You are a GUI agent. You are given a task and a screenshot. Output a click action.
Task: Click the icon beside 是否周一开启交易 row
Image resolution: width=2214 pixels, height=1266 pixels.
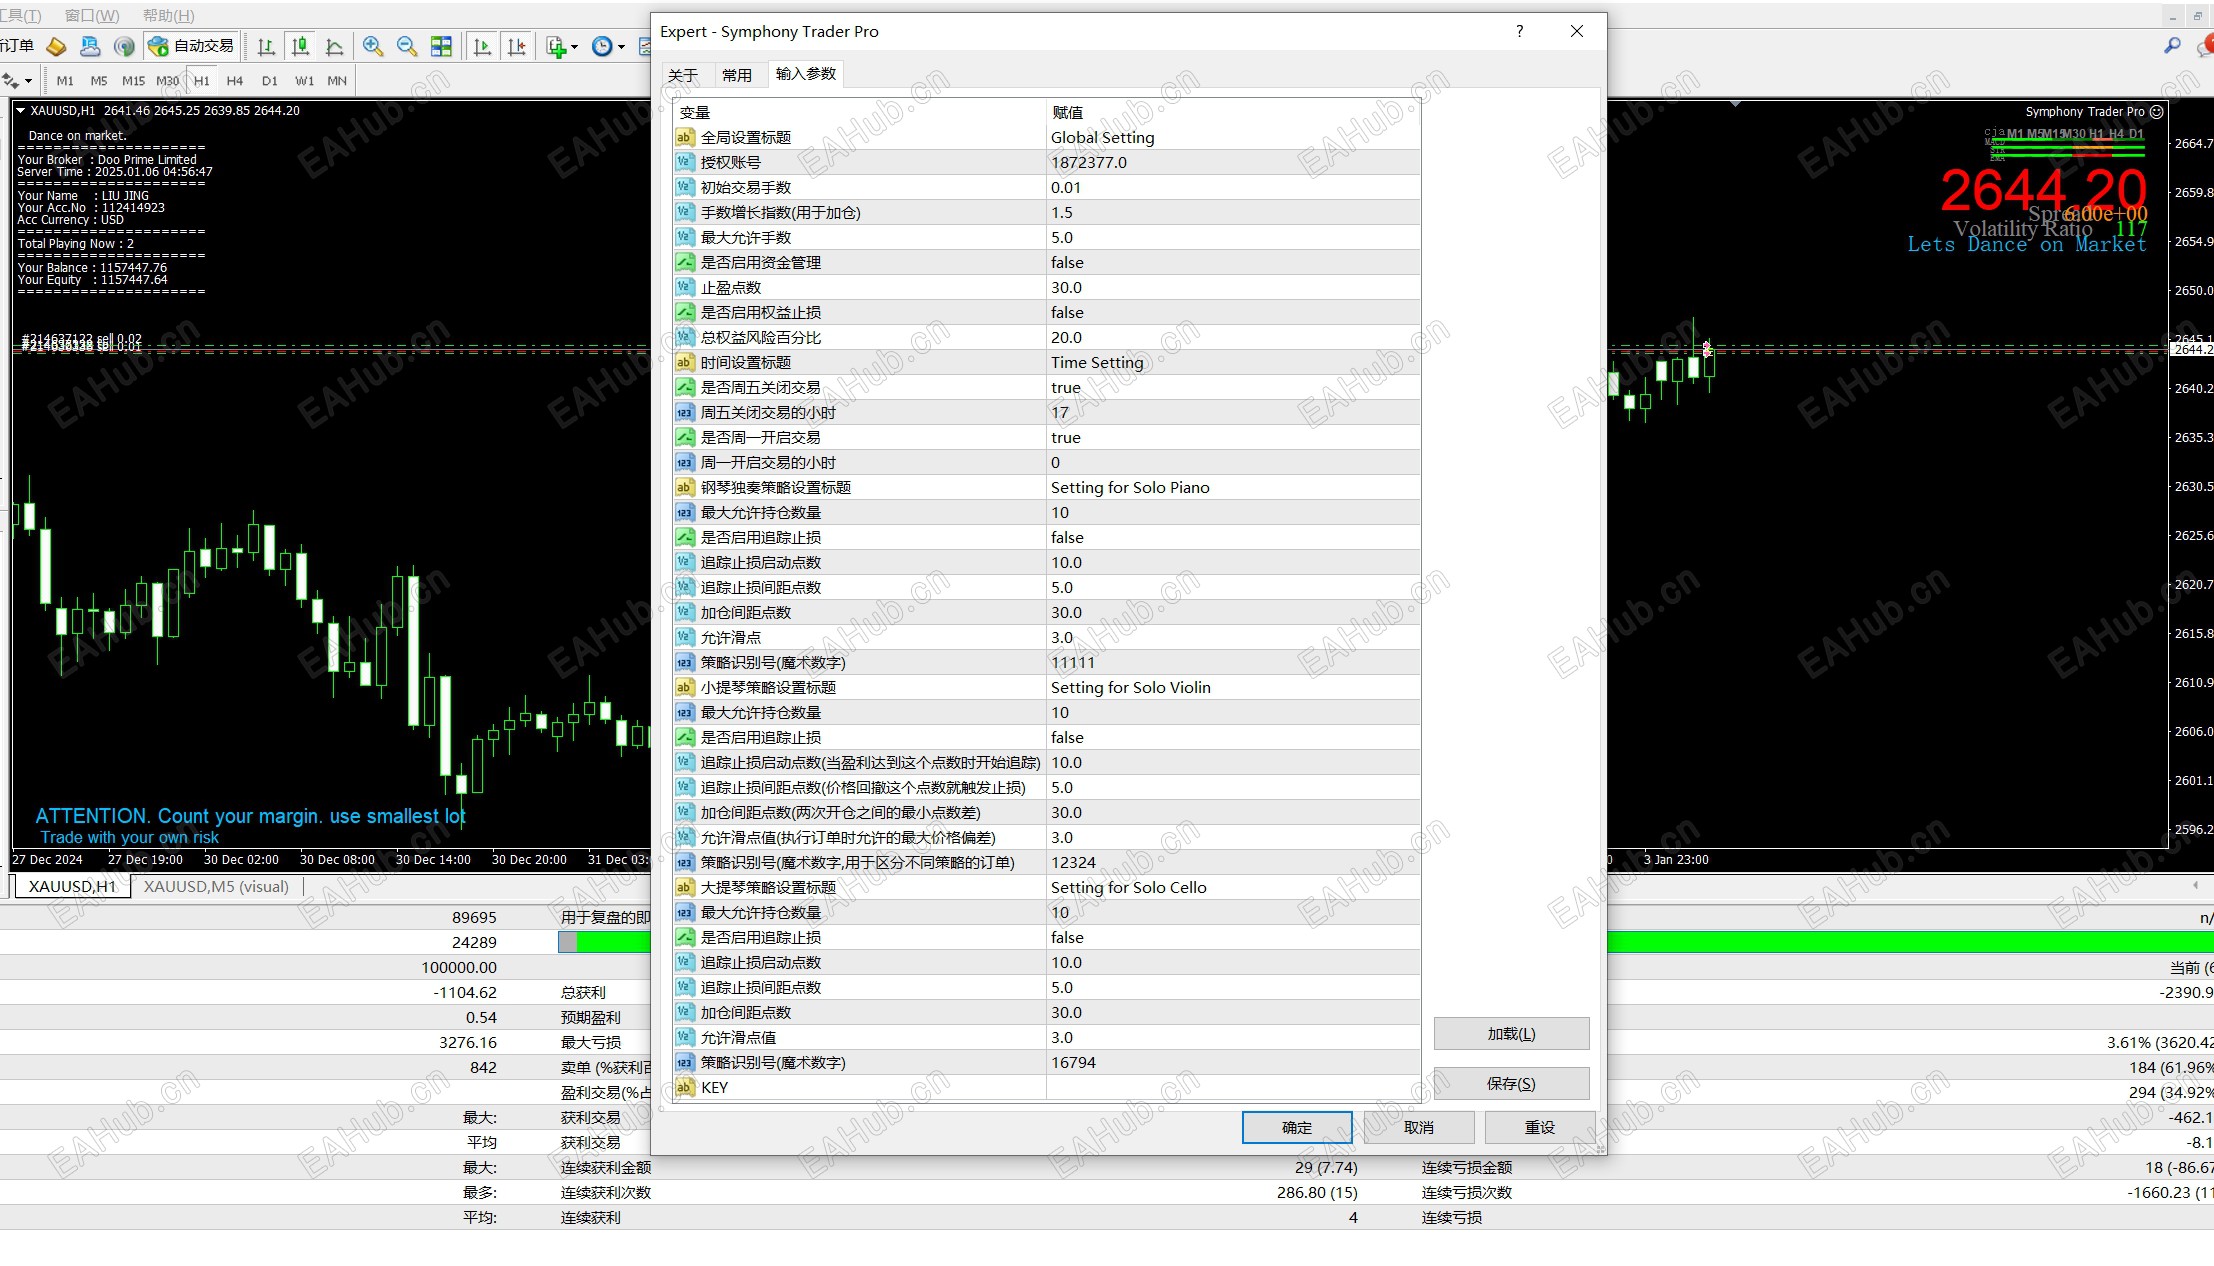coord(685,437)
